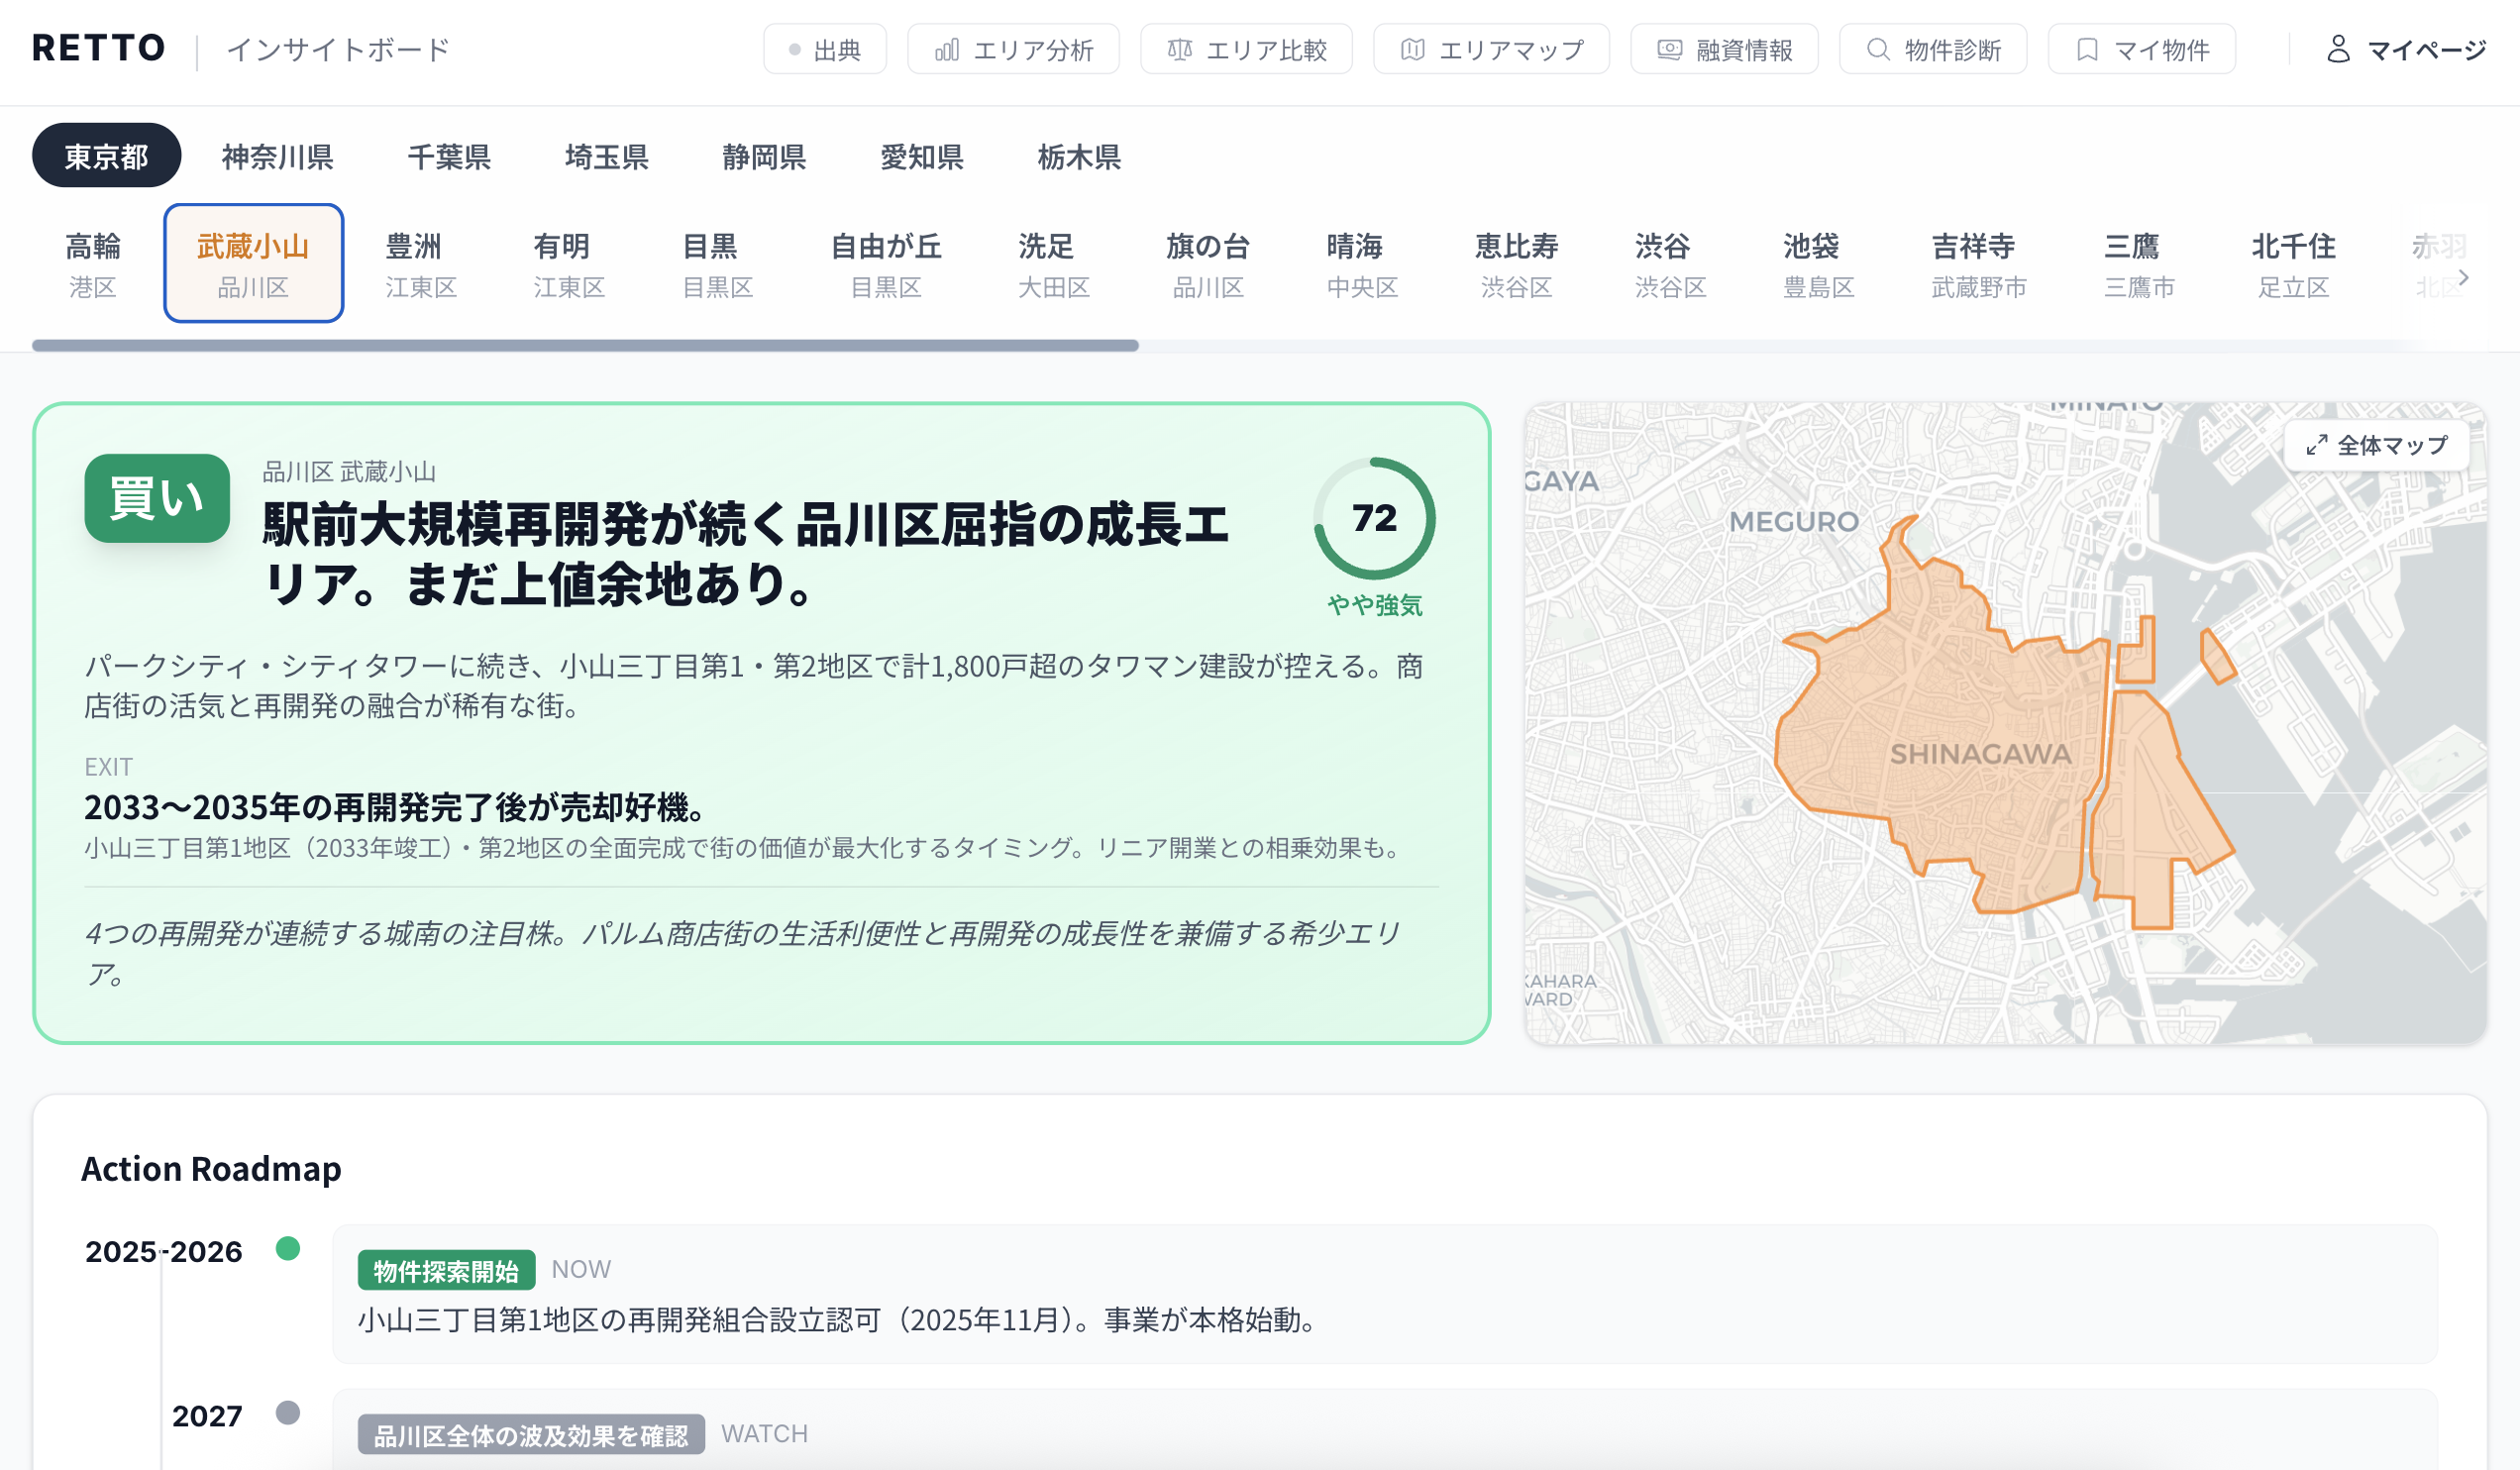Click the WATCH status label
Image resolution: width=2520 pixels, height=1470 pixels.
tap(765, 1433)
